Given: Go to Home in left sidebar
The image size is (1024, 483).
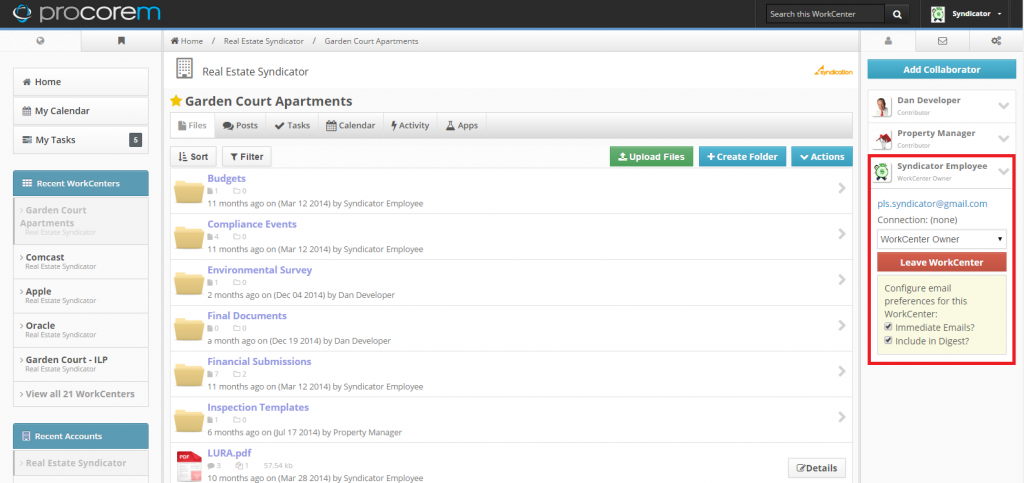Looking at the screenshot, I should click(x=81, y=82).
